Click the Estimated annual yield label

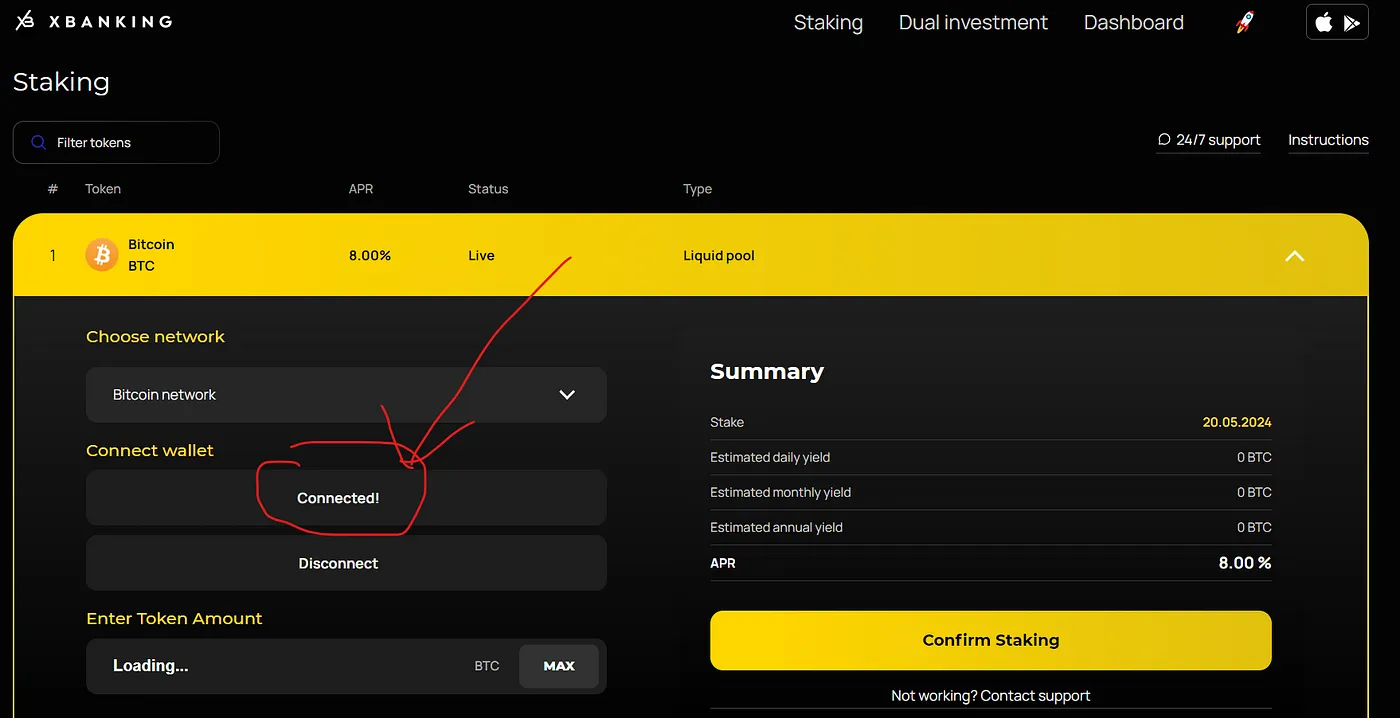[x=776, y=527]
